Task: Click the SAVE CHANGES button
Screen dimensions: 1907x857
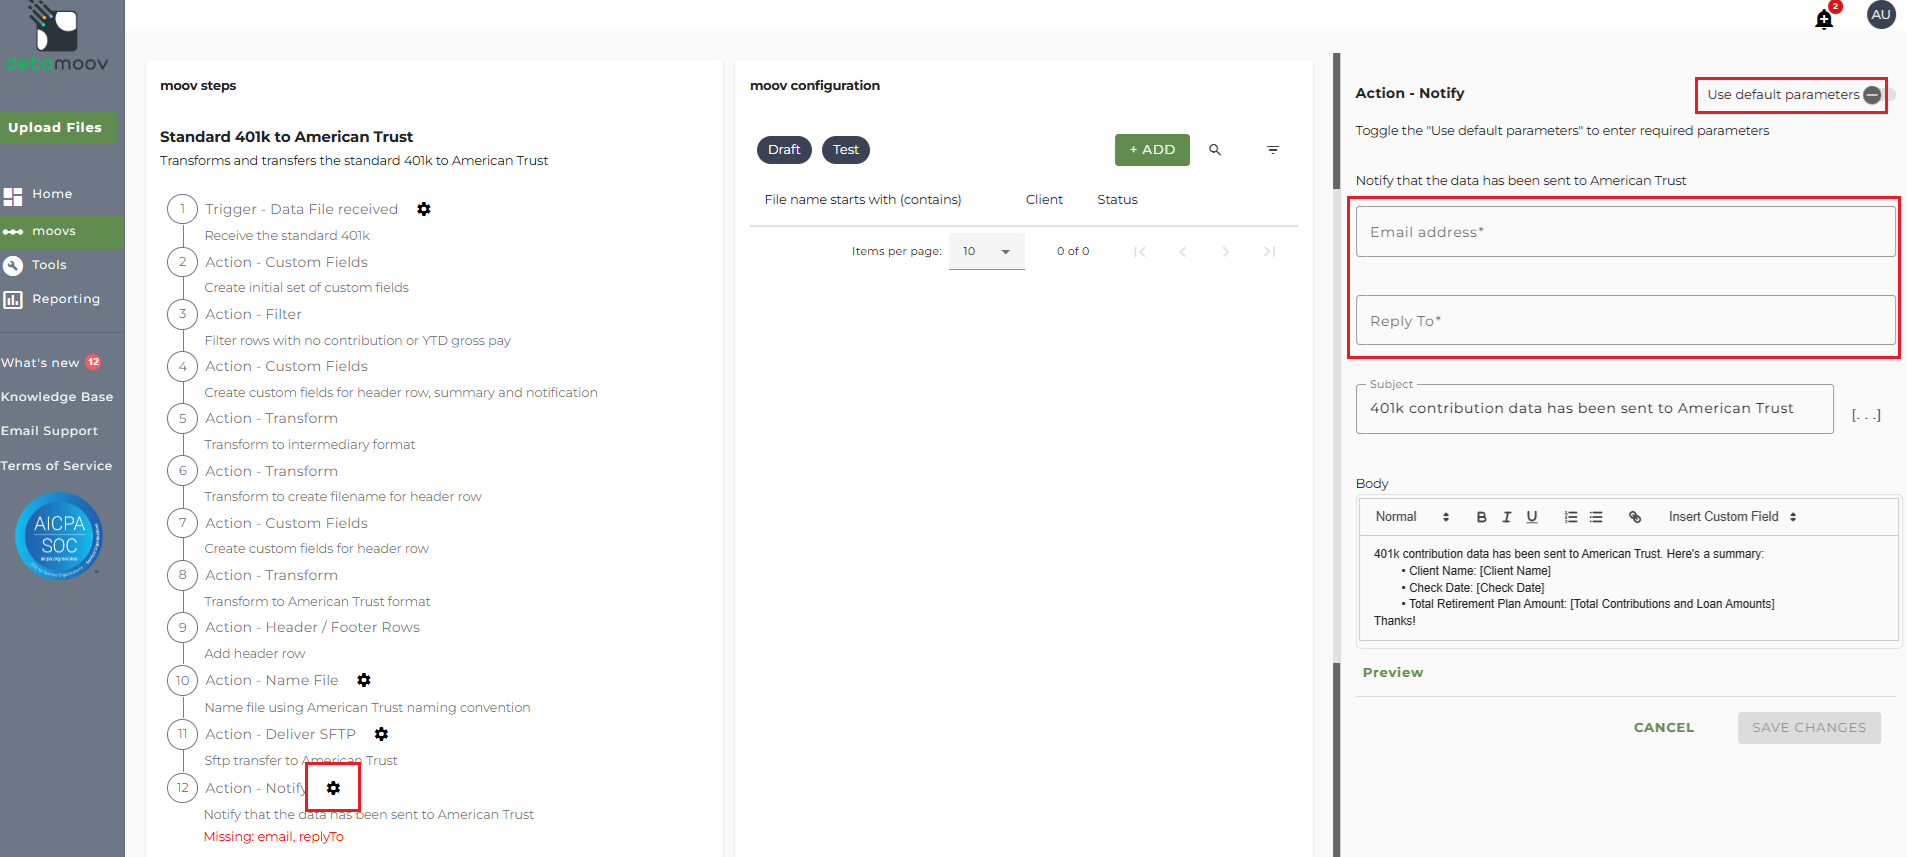Action: point(1809,728)
